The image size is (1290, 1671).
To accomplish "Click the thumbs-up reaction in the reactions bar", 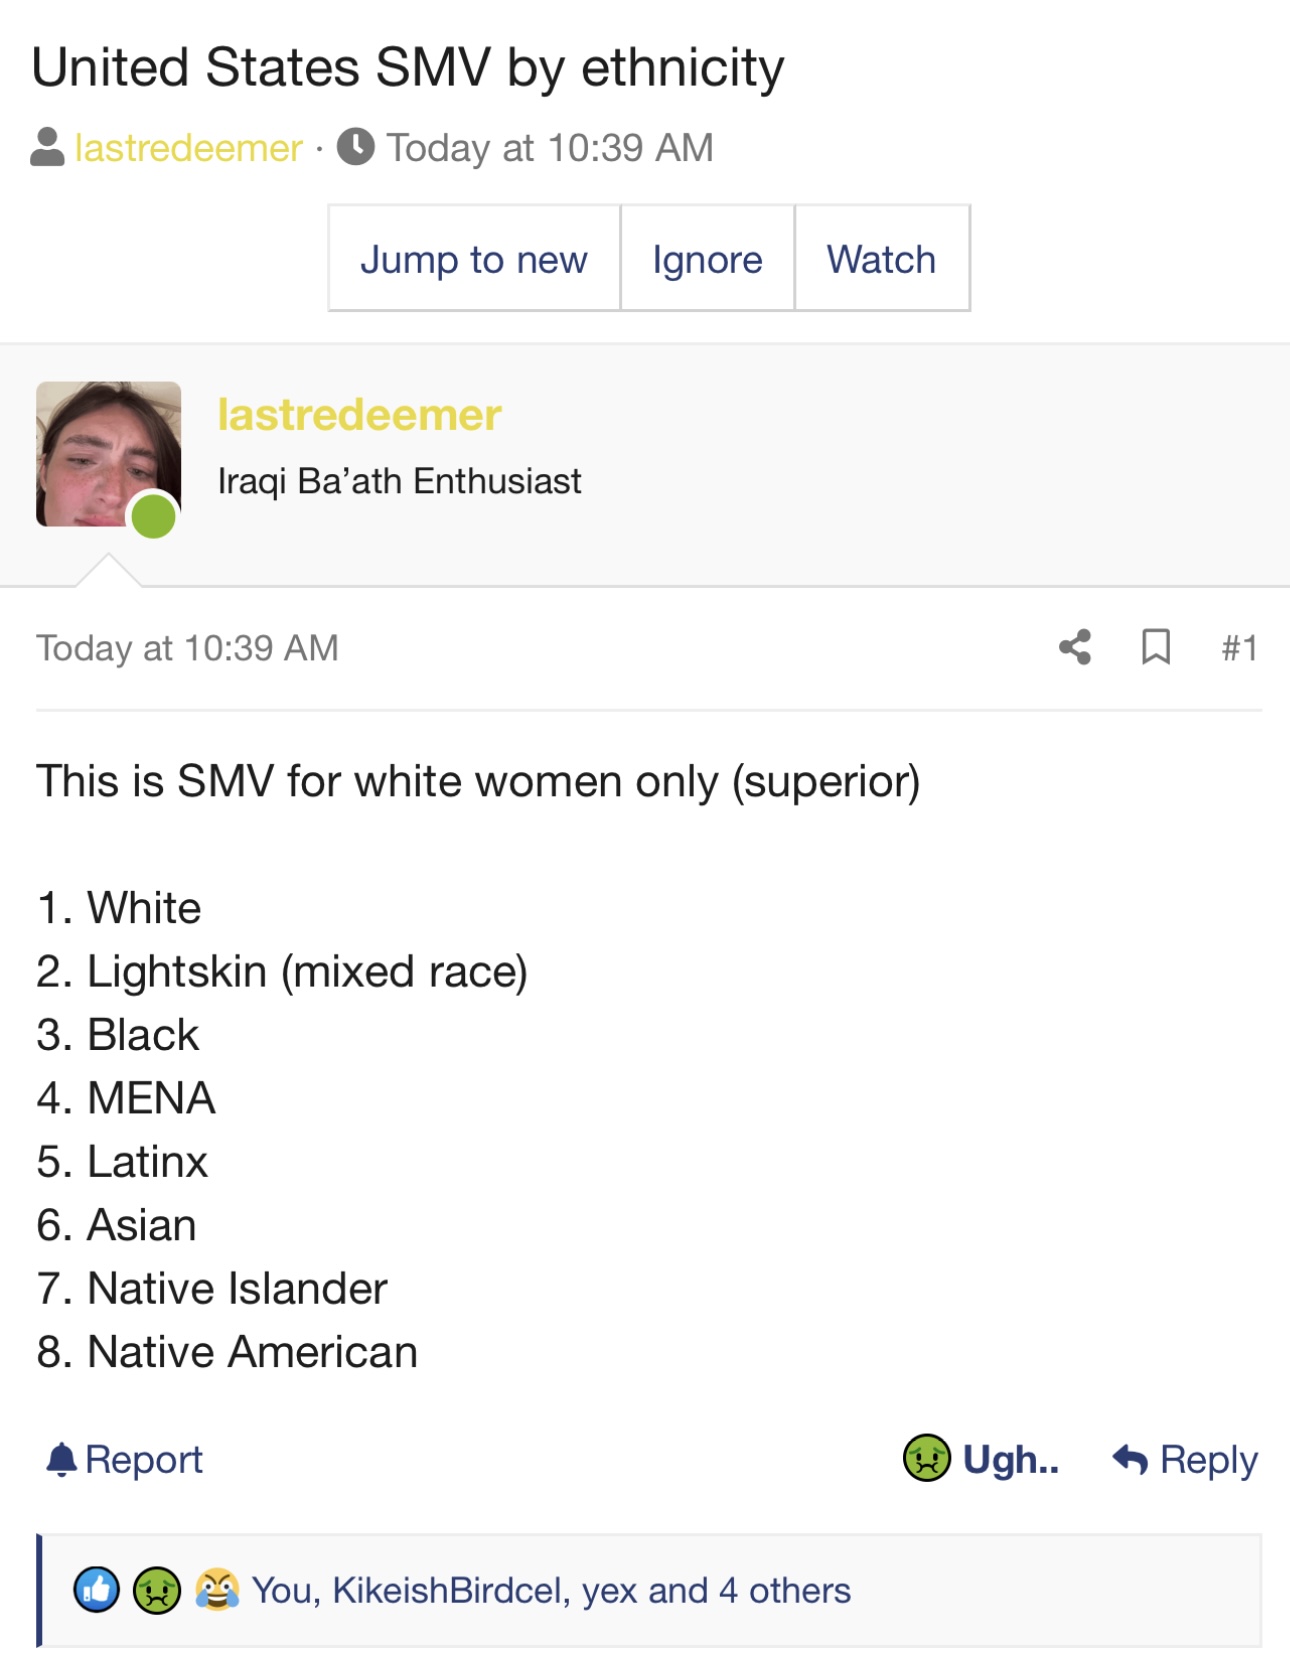I will (x=97, y=1590).
